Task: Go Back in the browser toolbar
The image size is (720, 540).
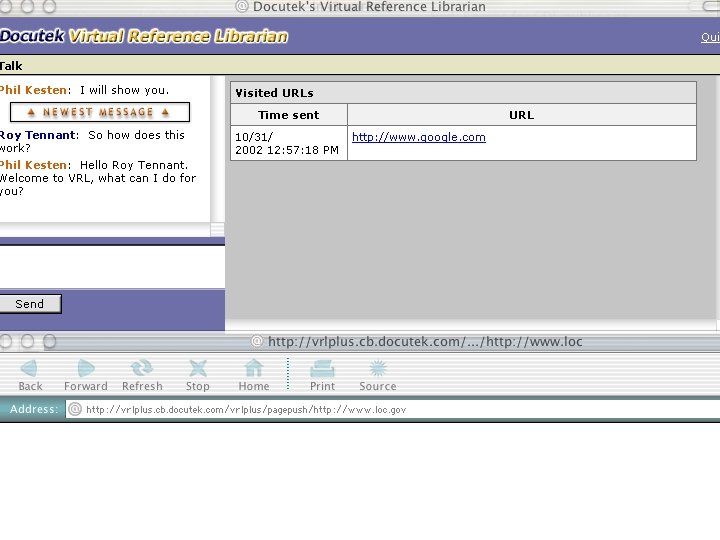Action: 30,375
